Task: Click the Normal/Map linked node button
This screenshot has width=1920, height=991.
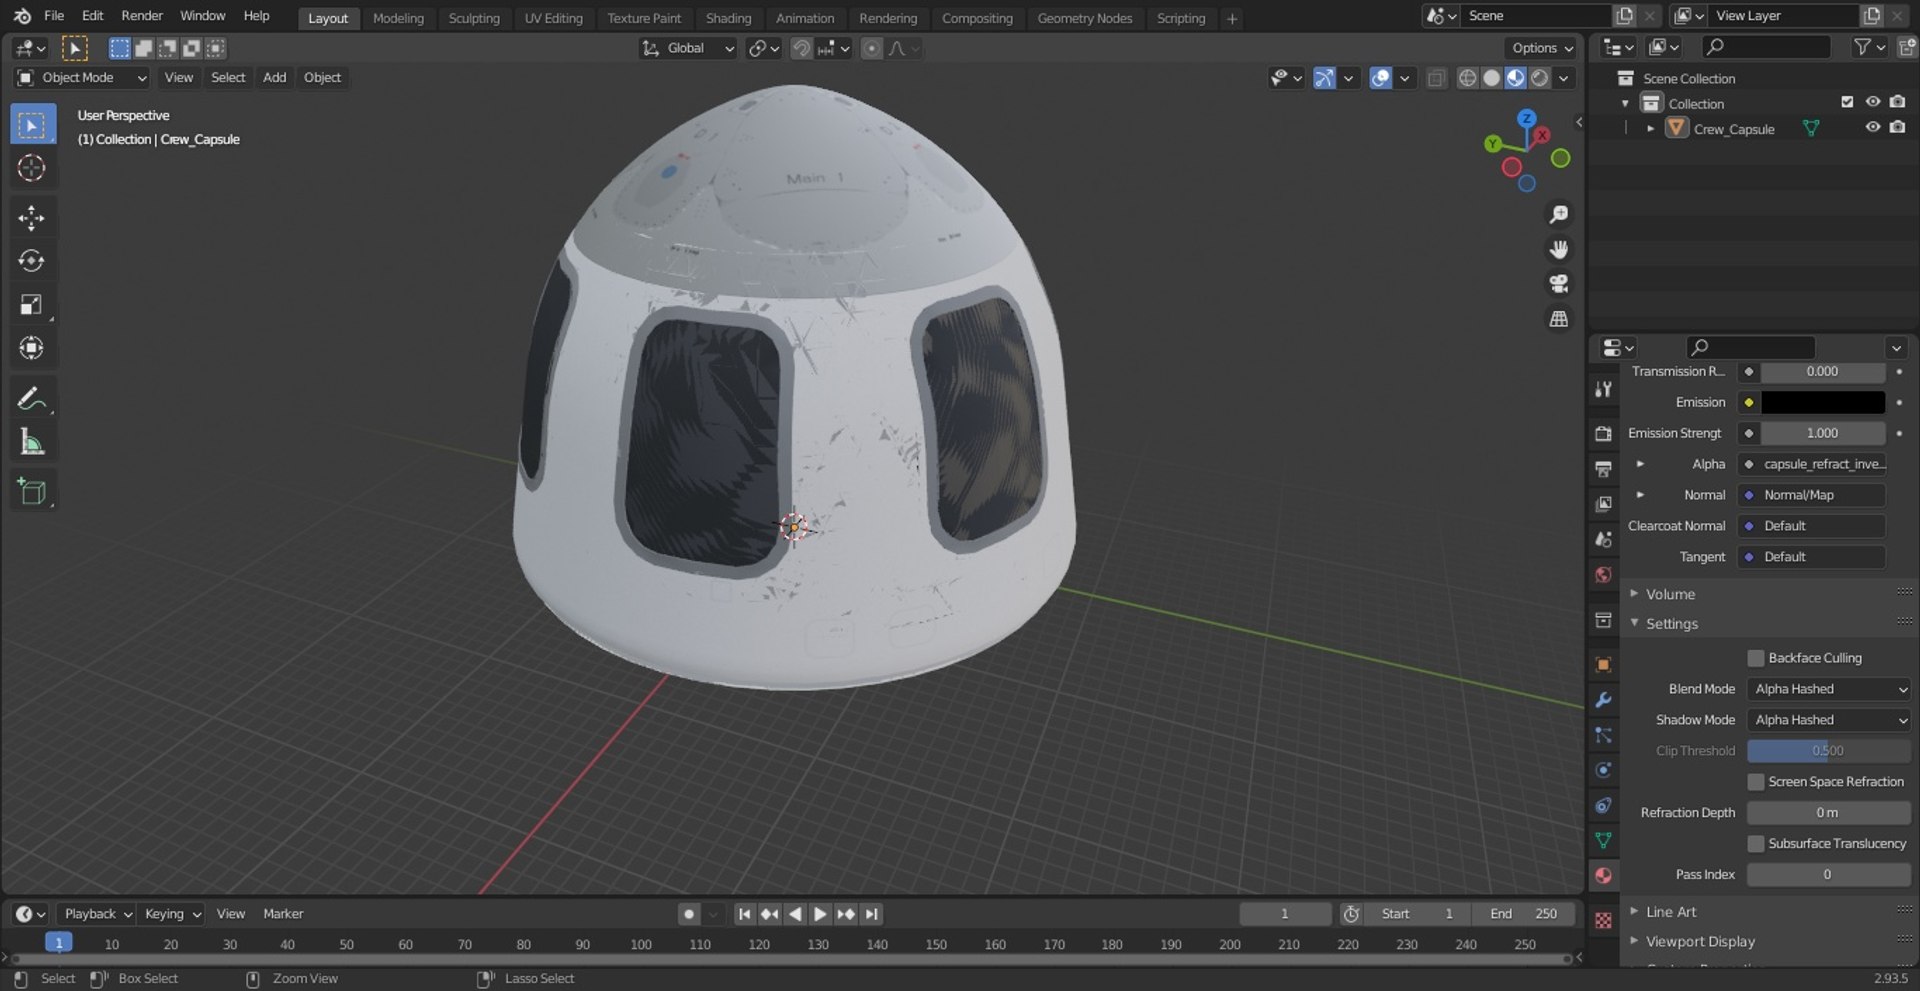Action: tap(1813, 495)
